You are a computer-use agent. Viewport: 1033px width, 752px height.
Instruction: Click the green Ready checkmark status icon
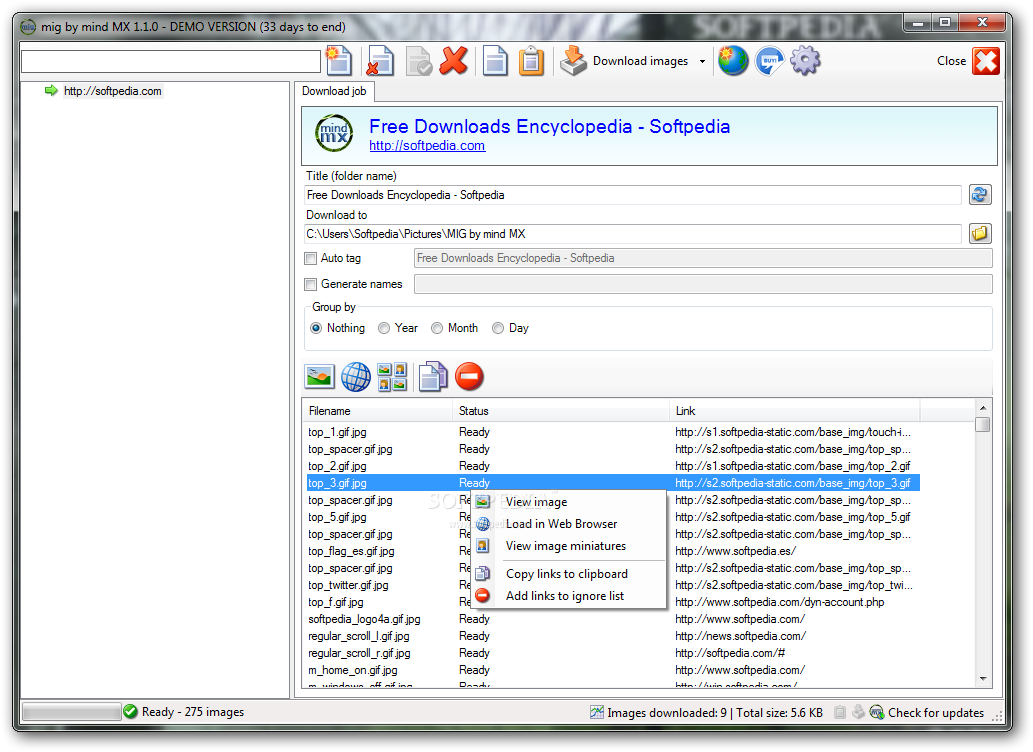point(130,712)
